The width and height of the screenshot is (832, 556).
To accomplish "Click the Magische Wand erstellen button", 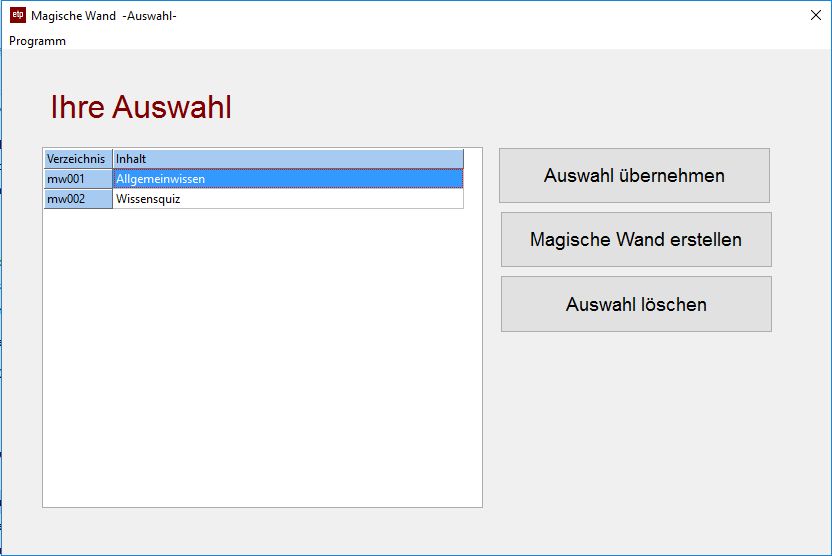I will [636, 240].
